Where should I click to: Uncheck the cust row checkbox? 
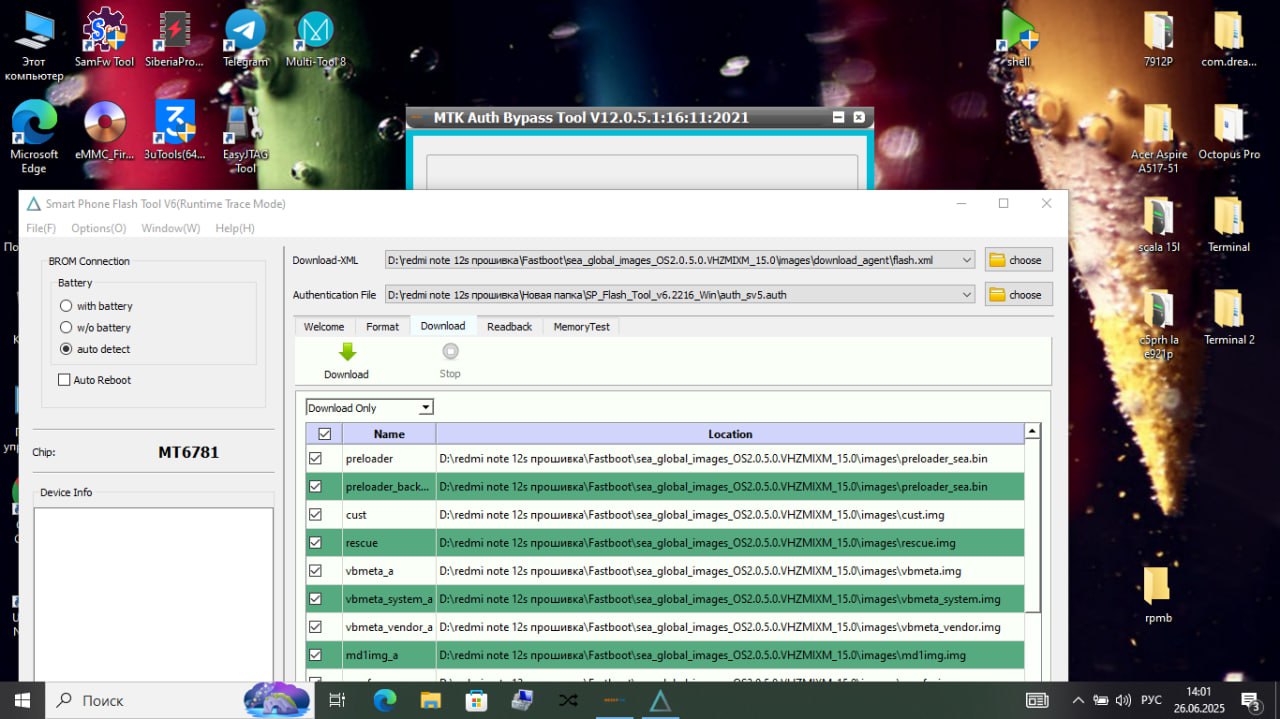tap(316, 515)
